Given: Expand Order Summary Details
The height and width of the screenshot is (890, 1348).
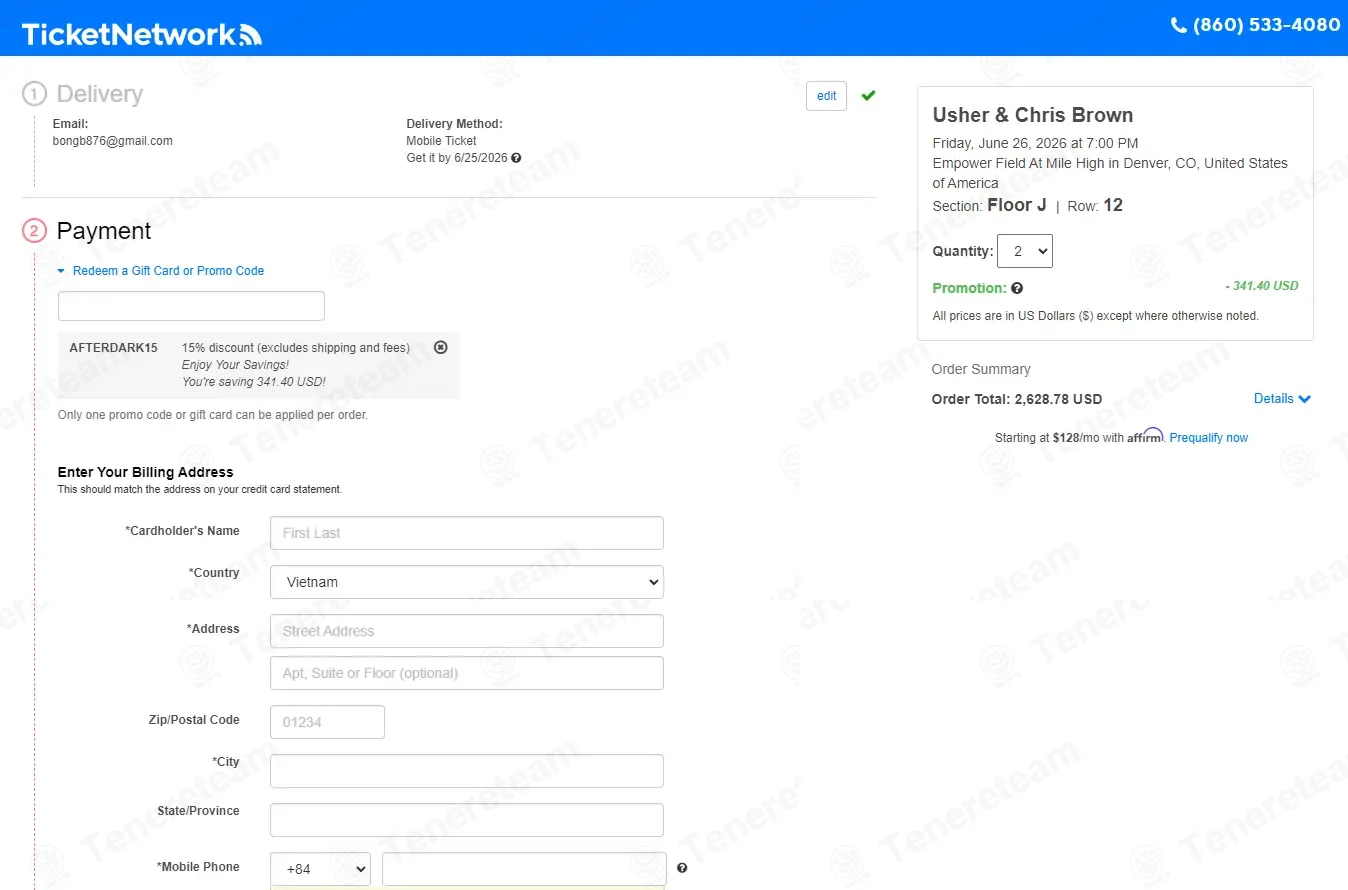Looking at the screenshot, I should tap(1282, 399).
